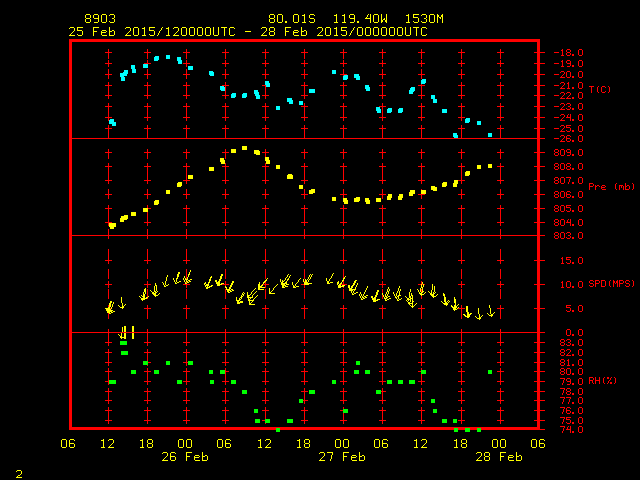Click the 28 Feb date label
This screenshot has height=480, width=640.
(x=499, y=457)
